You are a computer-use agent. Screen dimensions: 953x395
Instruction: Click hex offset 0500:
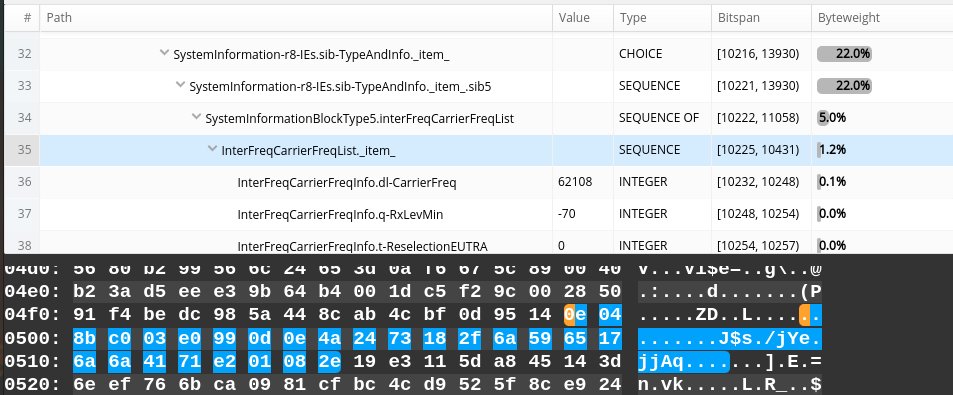pyautogui.click(x=32, y=338)
